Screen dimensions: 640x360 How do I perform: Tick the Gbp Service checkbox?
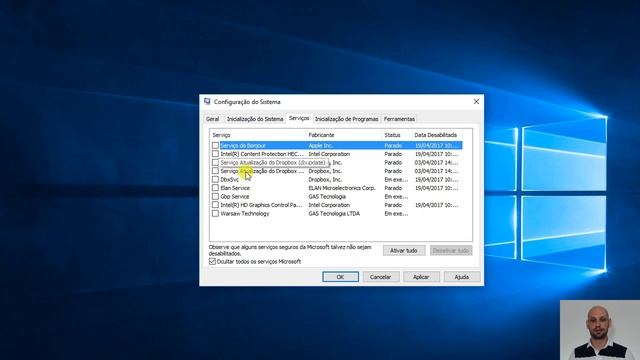[x=215, y=196]
